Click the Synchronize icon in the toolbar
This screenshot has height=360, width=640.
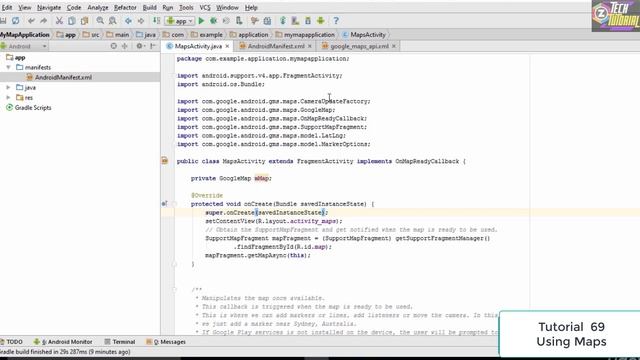pos(16,21)
